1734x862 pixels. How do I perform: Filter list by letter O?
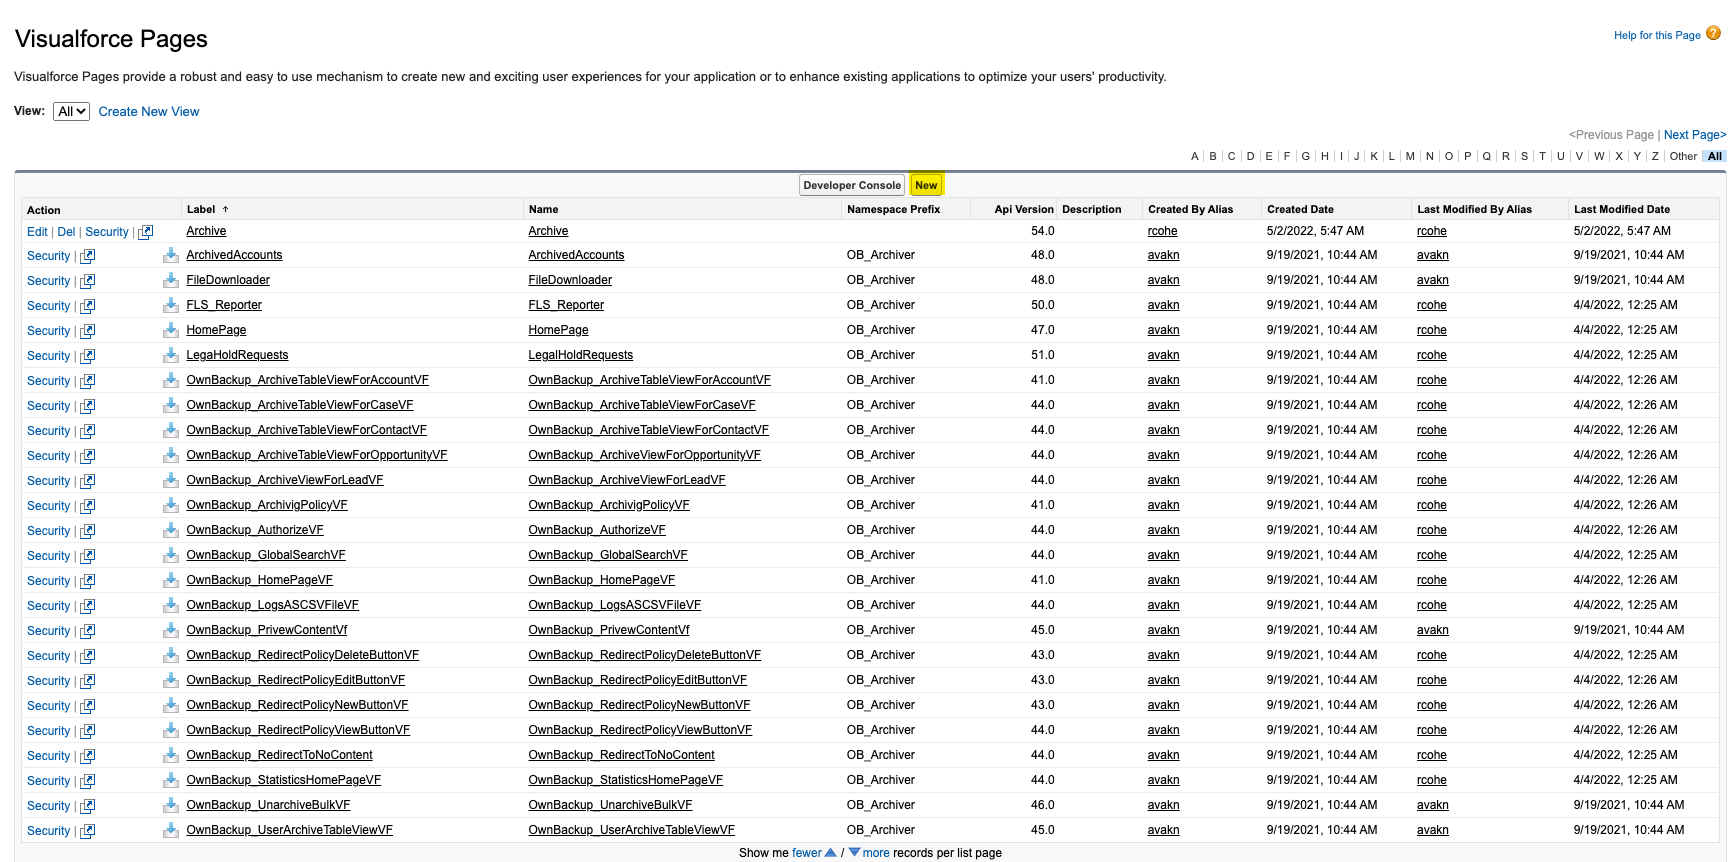tap(1448, 156)
